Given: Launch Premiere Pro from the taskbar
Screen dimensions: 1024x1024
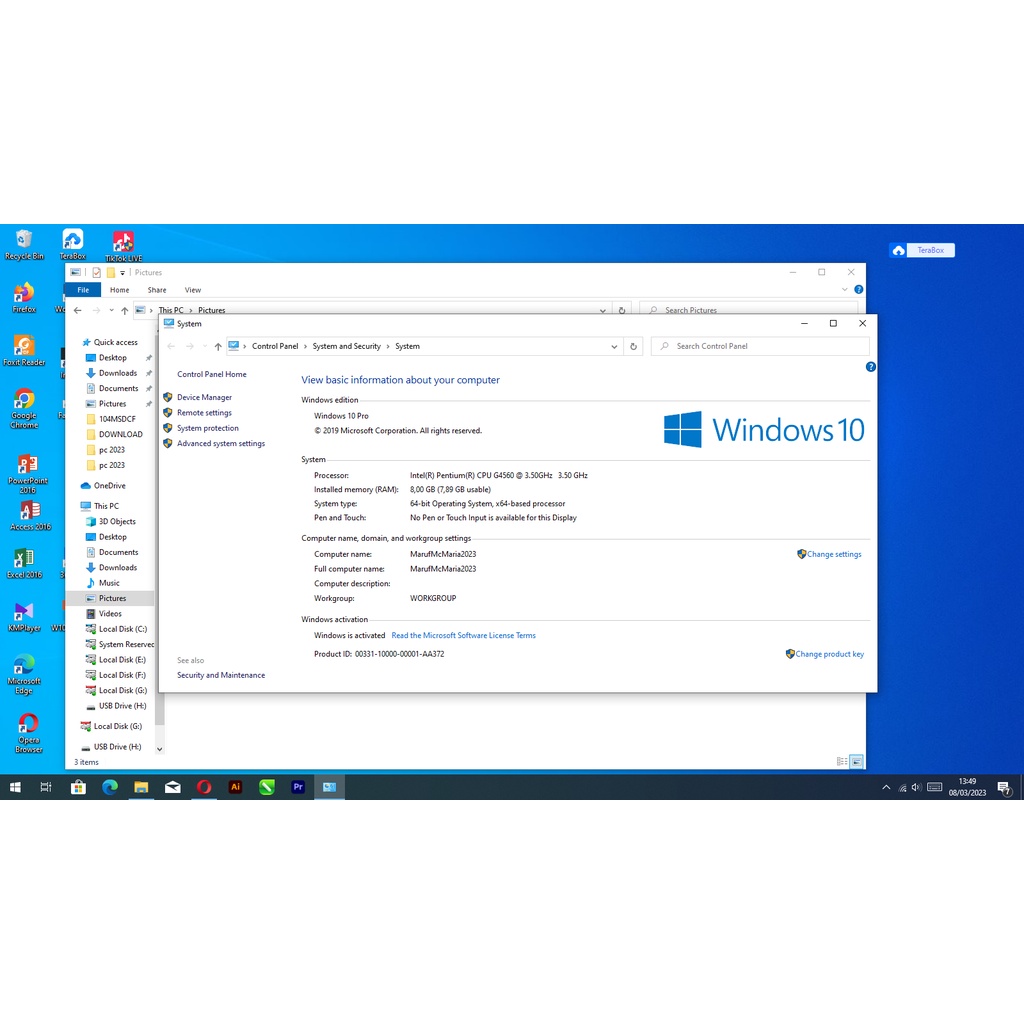Looking at the screenshot, I should point(297,787).
